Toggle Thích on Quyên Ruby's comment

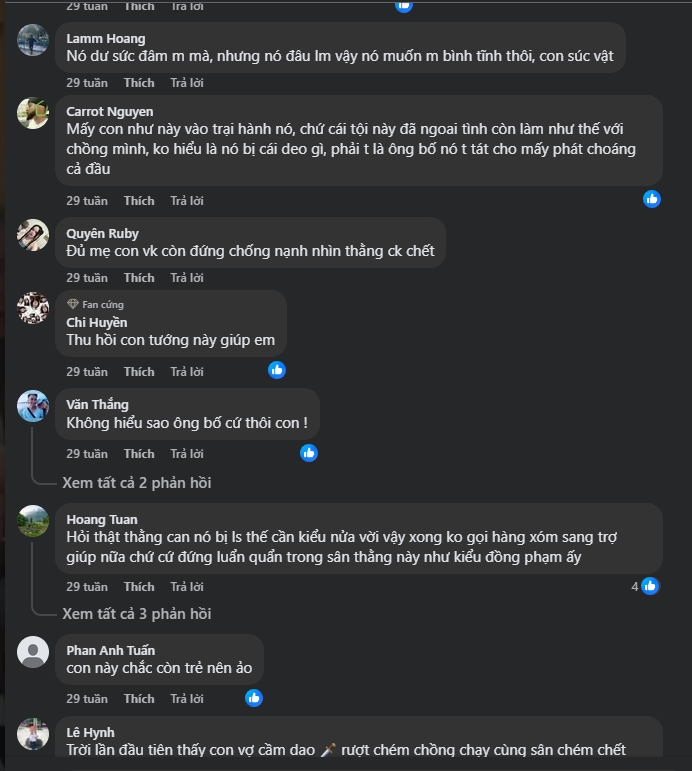139,278
